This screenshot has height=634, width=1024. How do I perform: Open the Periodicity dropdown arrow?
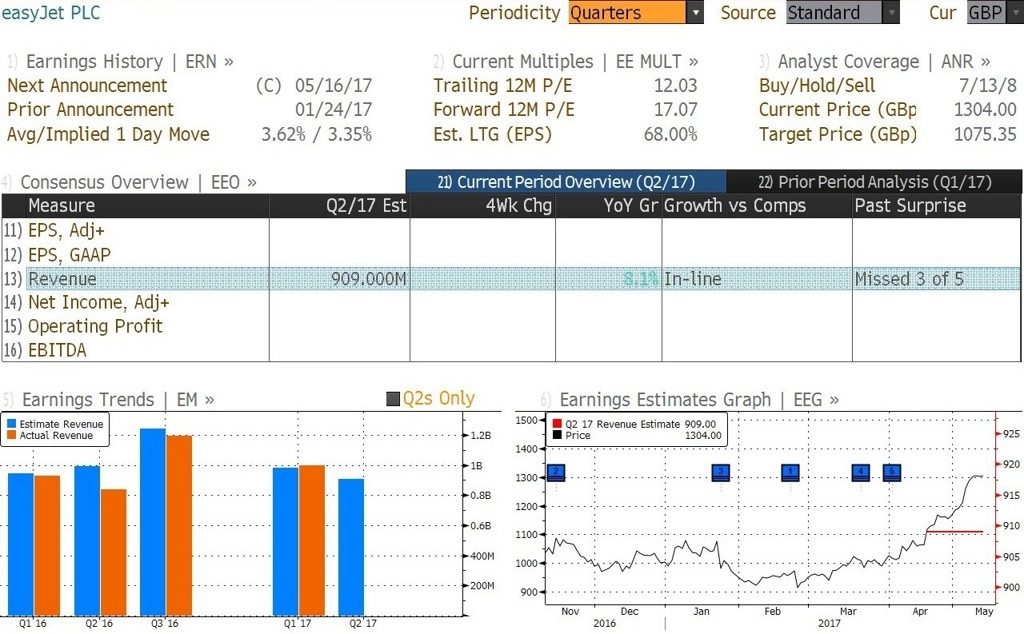(696, 12)
